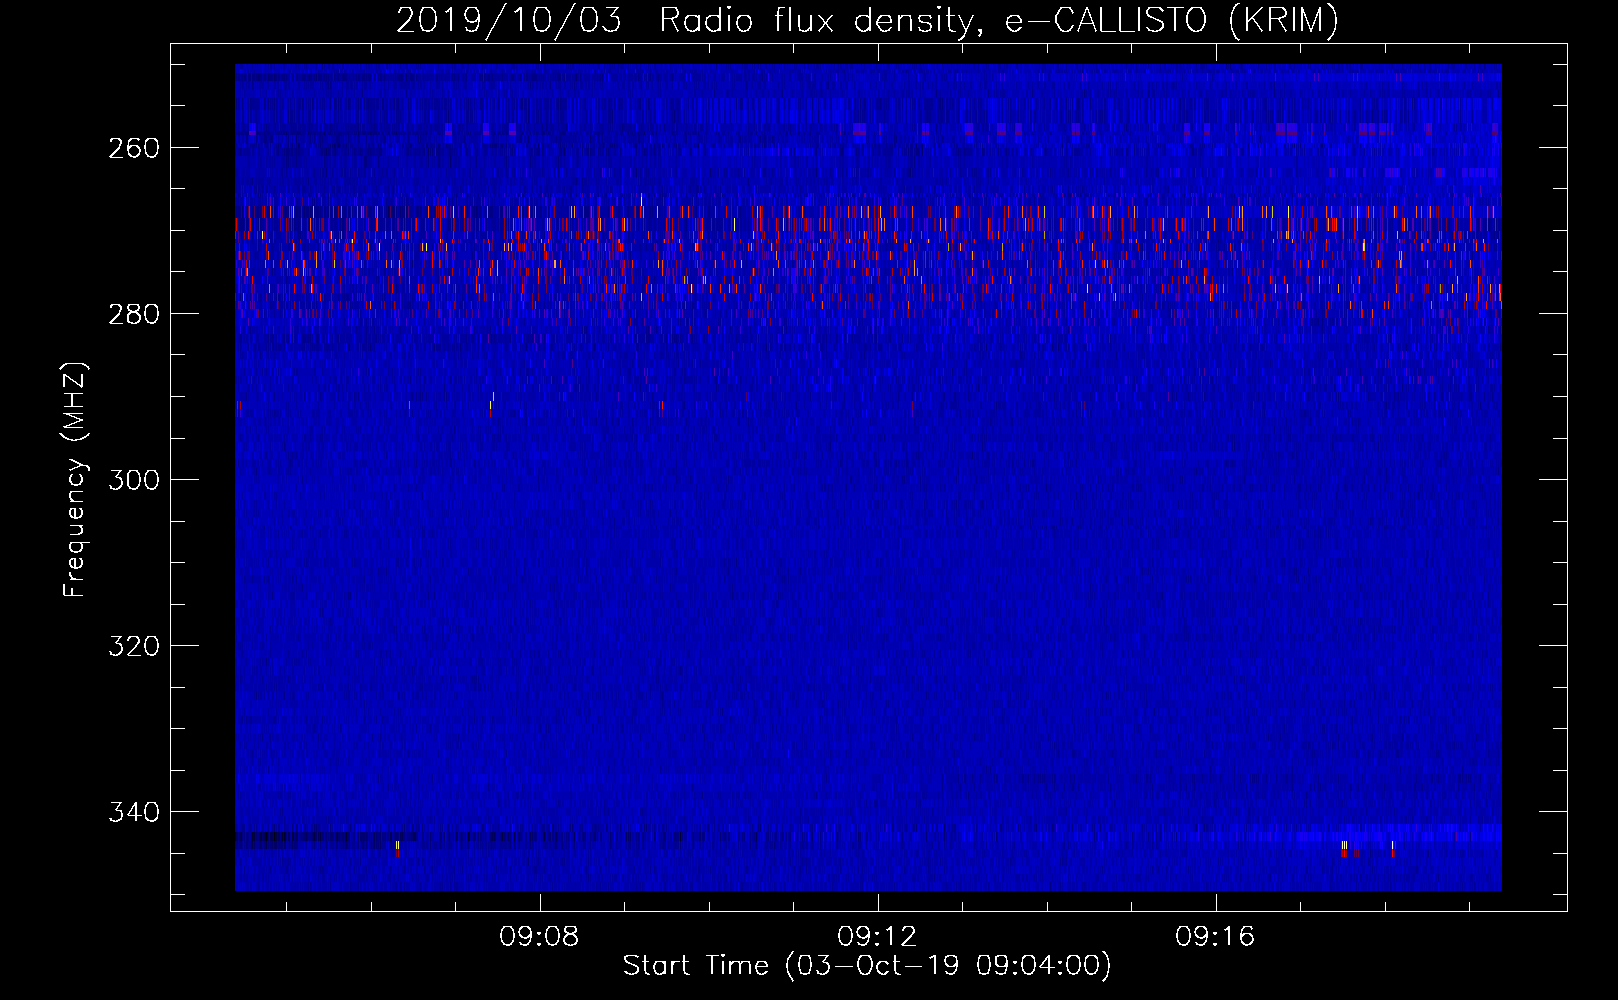Screen dimensions: 1618x1000
Task: Select the 'Frequency (MHZ)' axis title
Action: coord(75,480)
